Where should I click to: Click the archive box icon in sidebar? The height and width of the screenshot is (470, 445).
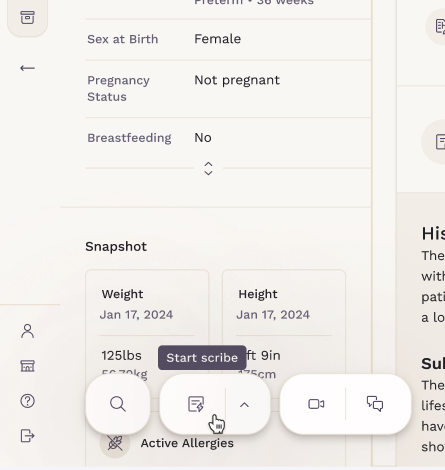[x=27, y=17]
